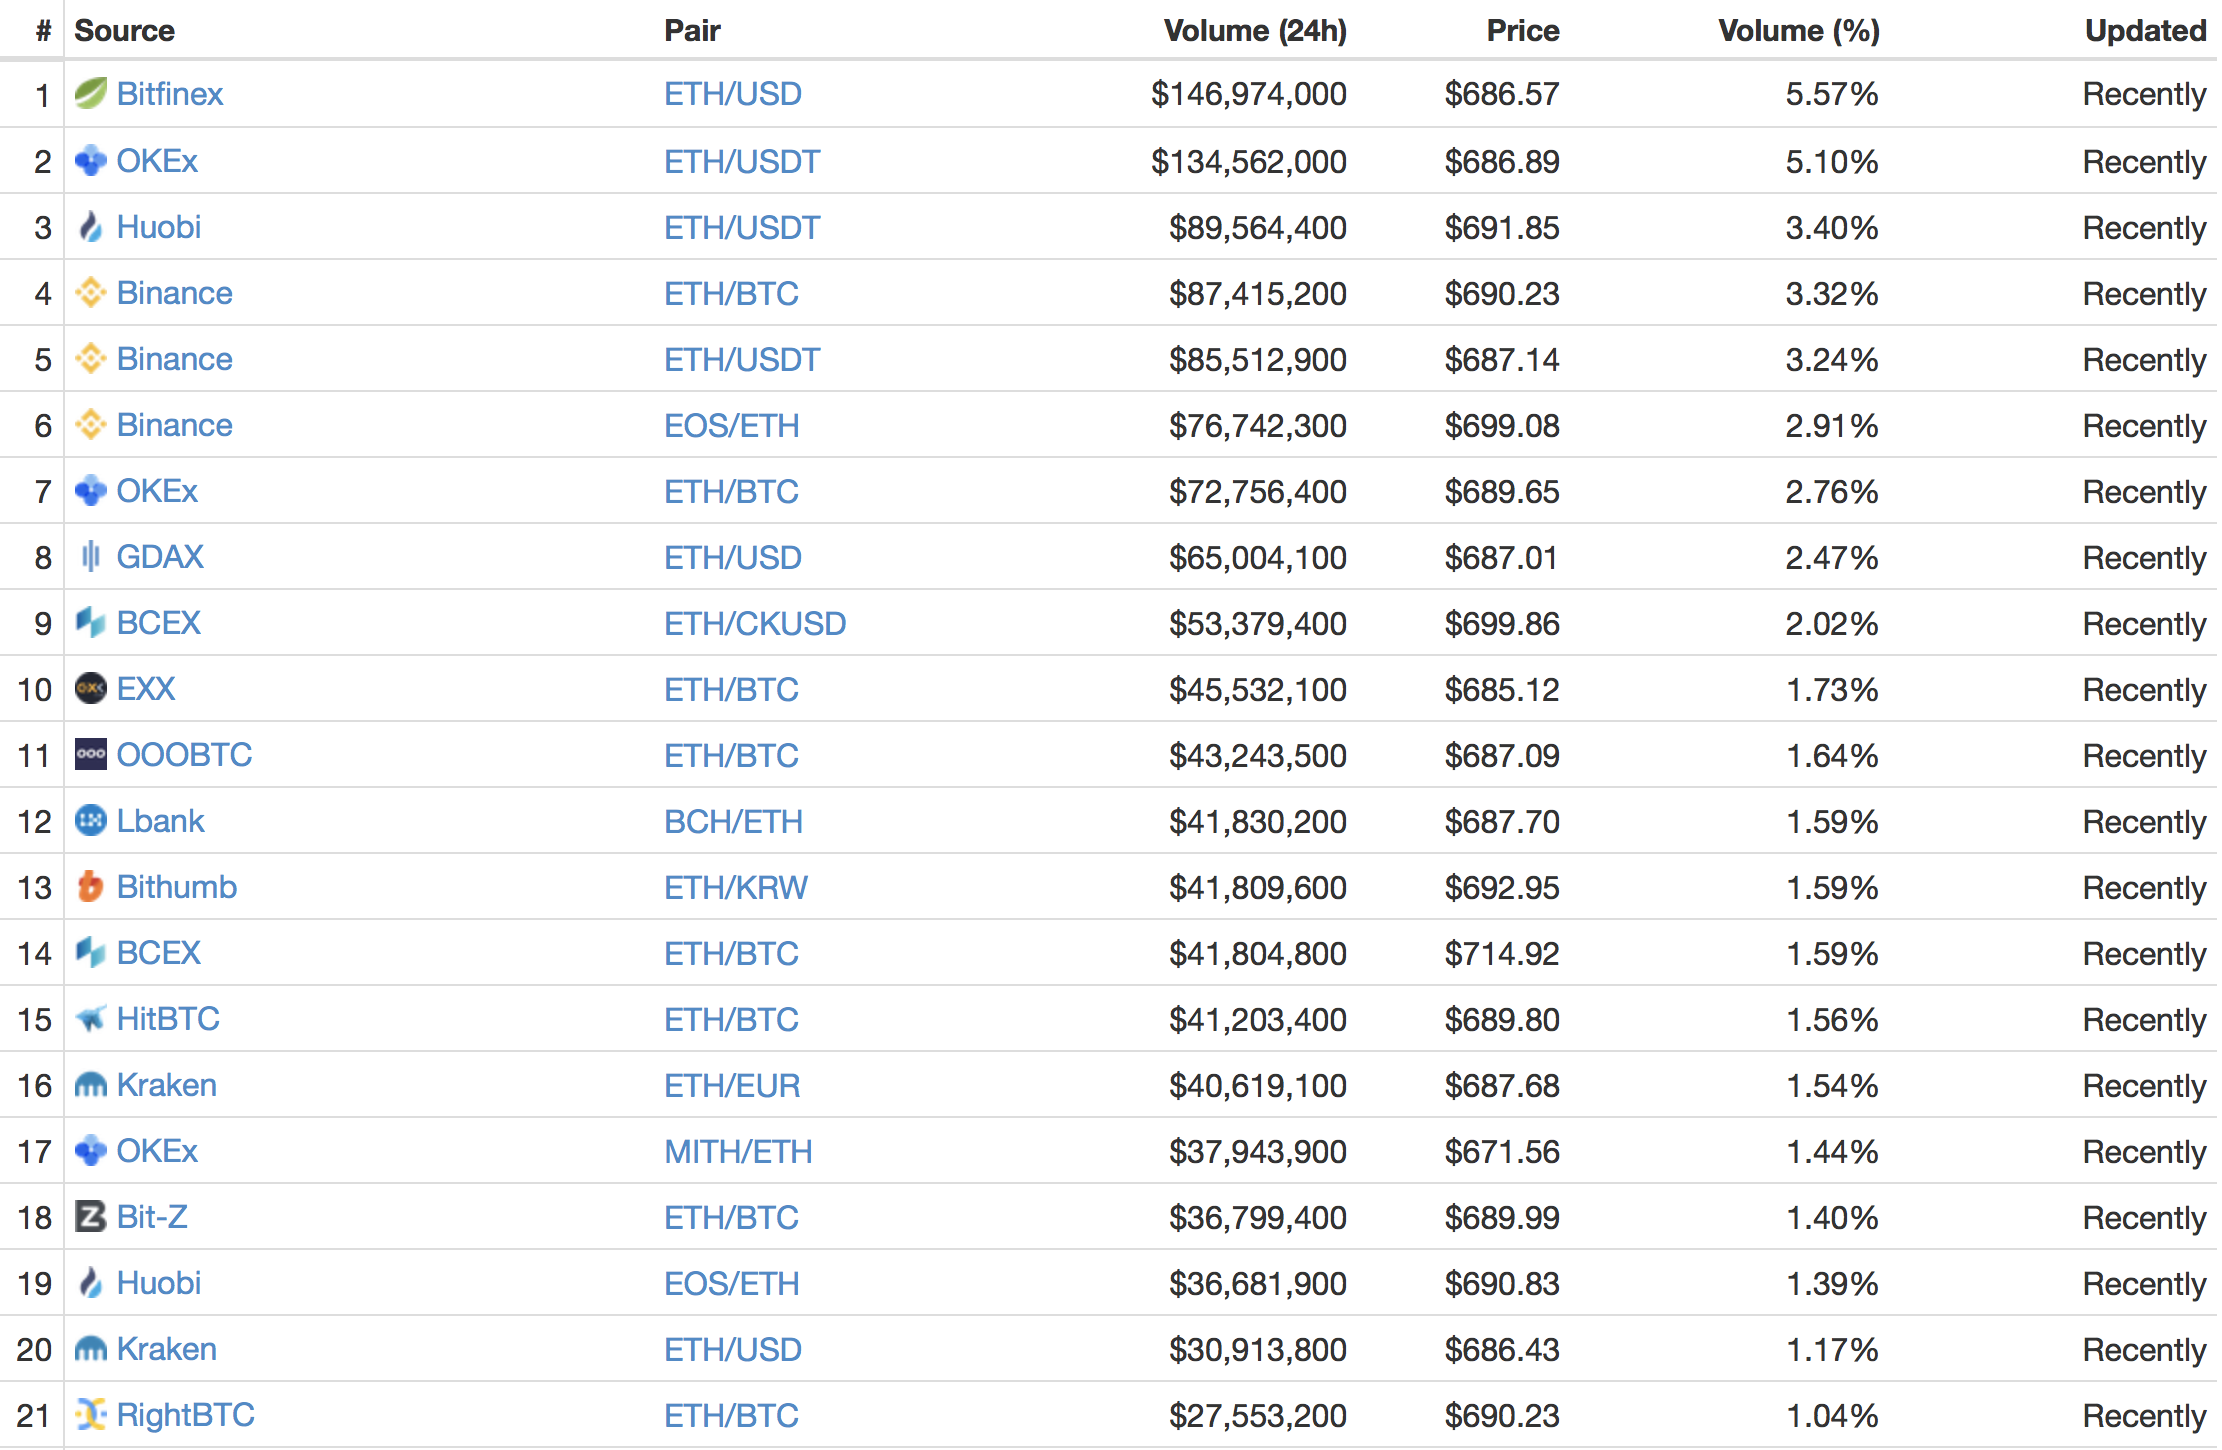Click the Huobi flame icon in row 19
Image resolution: width=2222 pixels, height=1450 pixels.
coord(90,1282)
